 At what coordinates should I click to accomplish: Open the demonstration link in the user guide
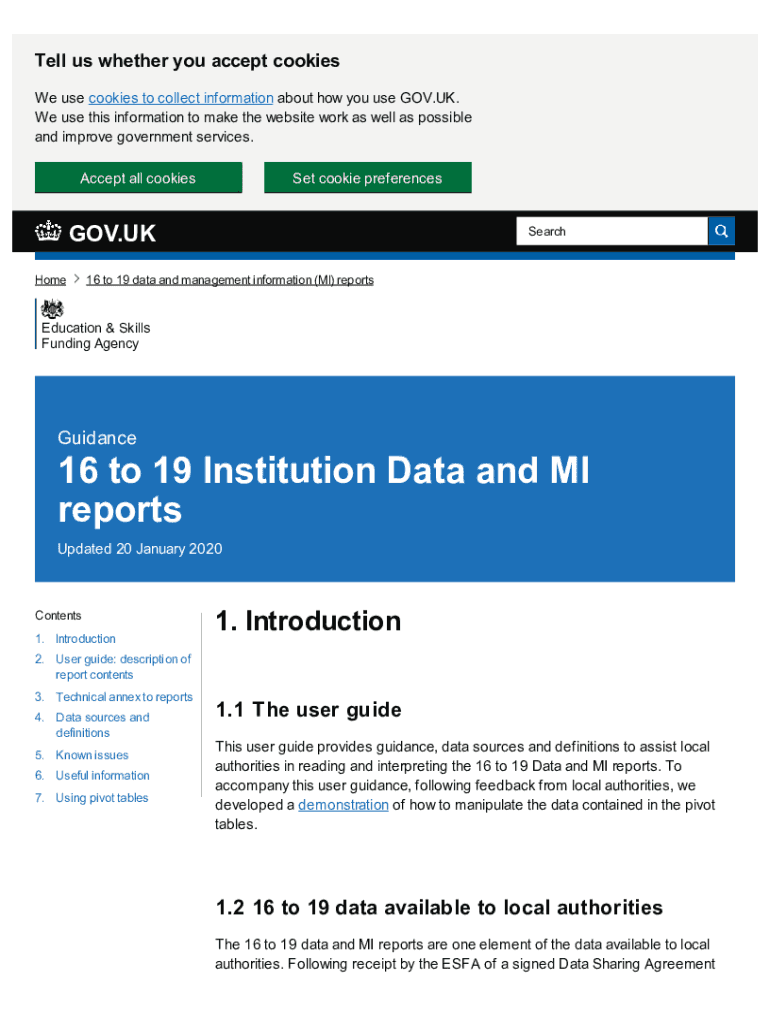pos(343,805)
